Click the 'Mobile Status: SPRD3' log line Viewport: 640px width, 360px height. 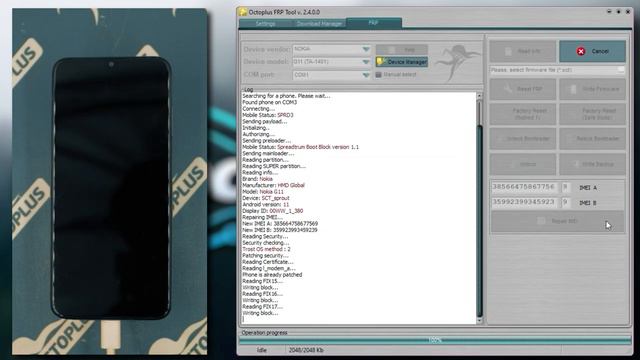[268, 115]
